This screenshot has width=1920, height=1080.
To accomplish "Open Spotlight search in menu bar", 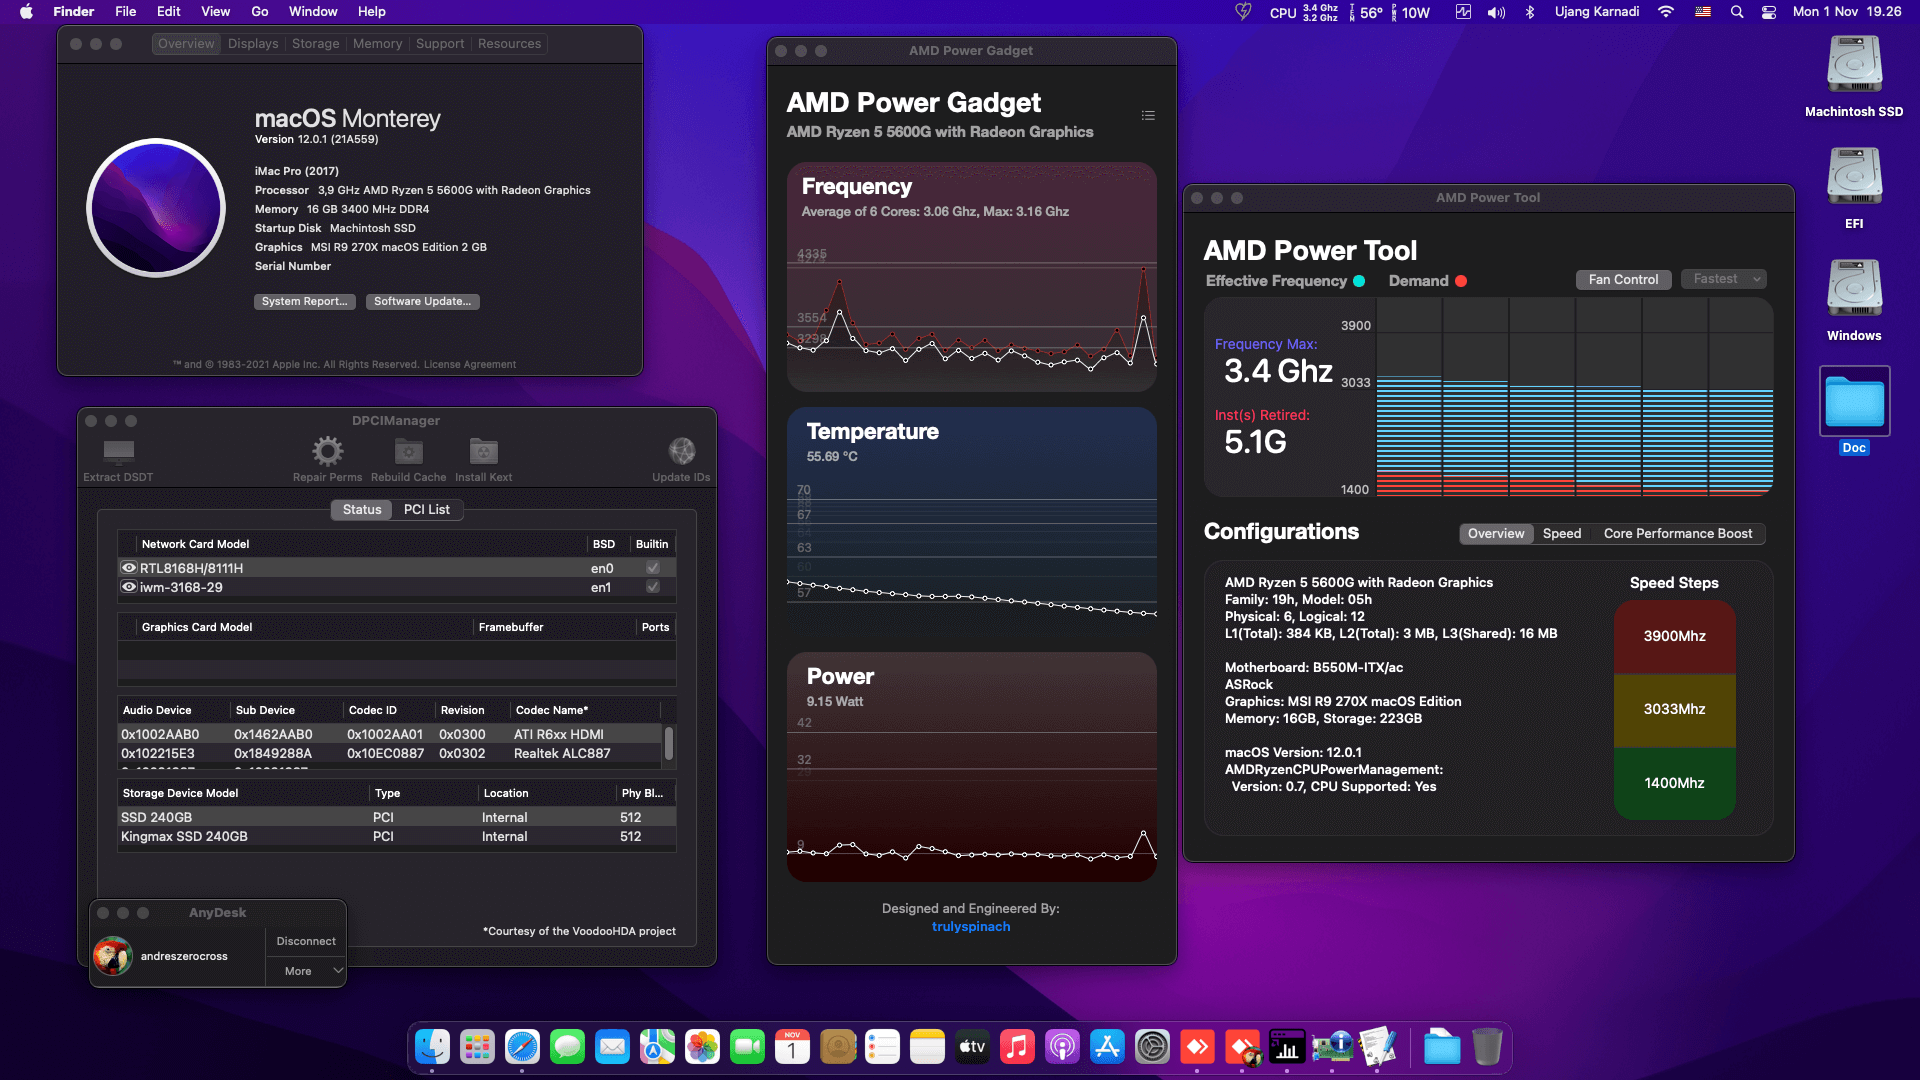I will (1737, 12).
